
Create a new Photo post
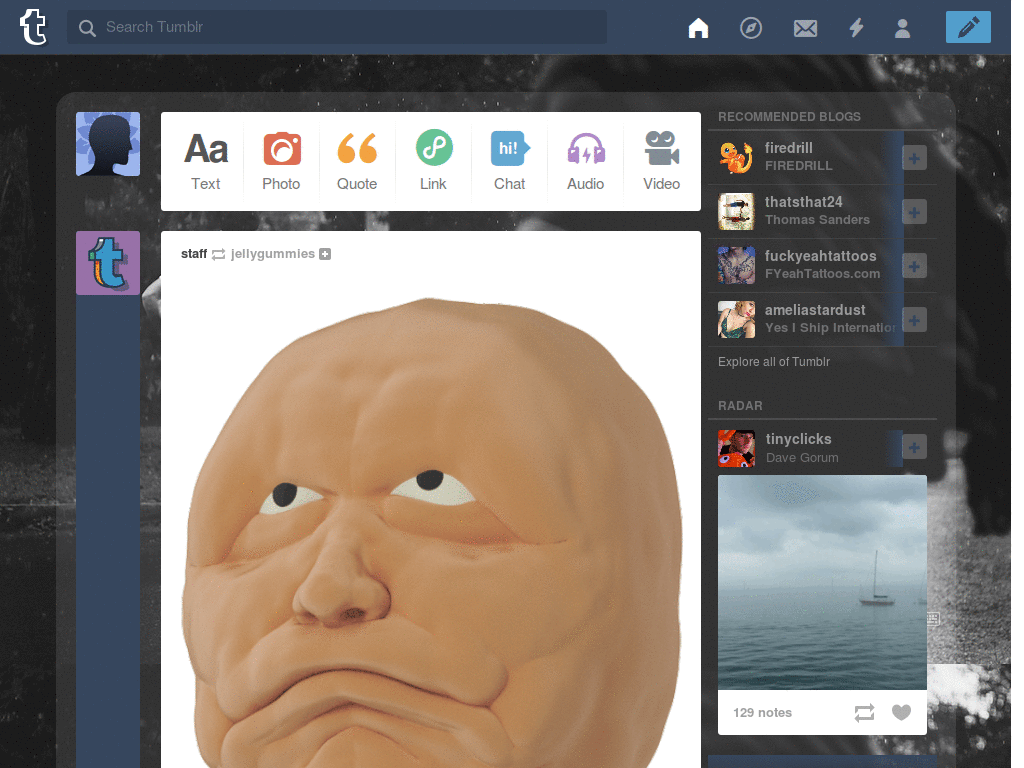point(281,161)
